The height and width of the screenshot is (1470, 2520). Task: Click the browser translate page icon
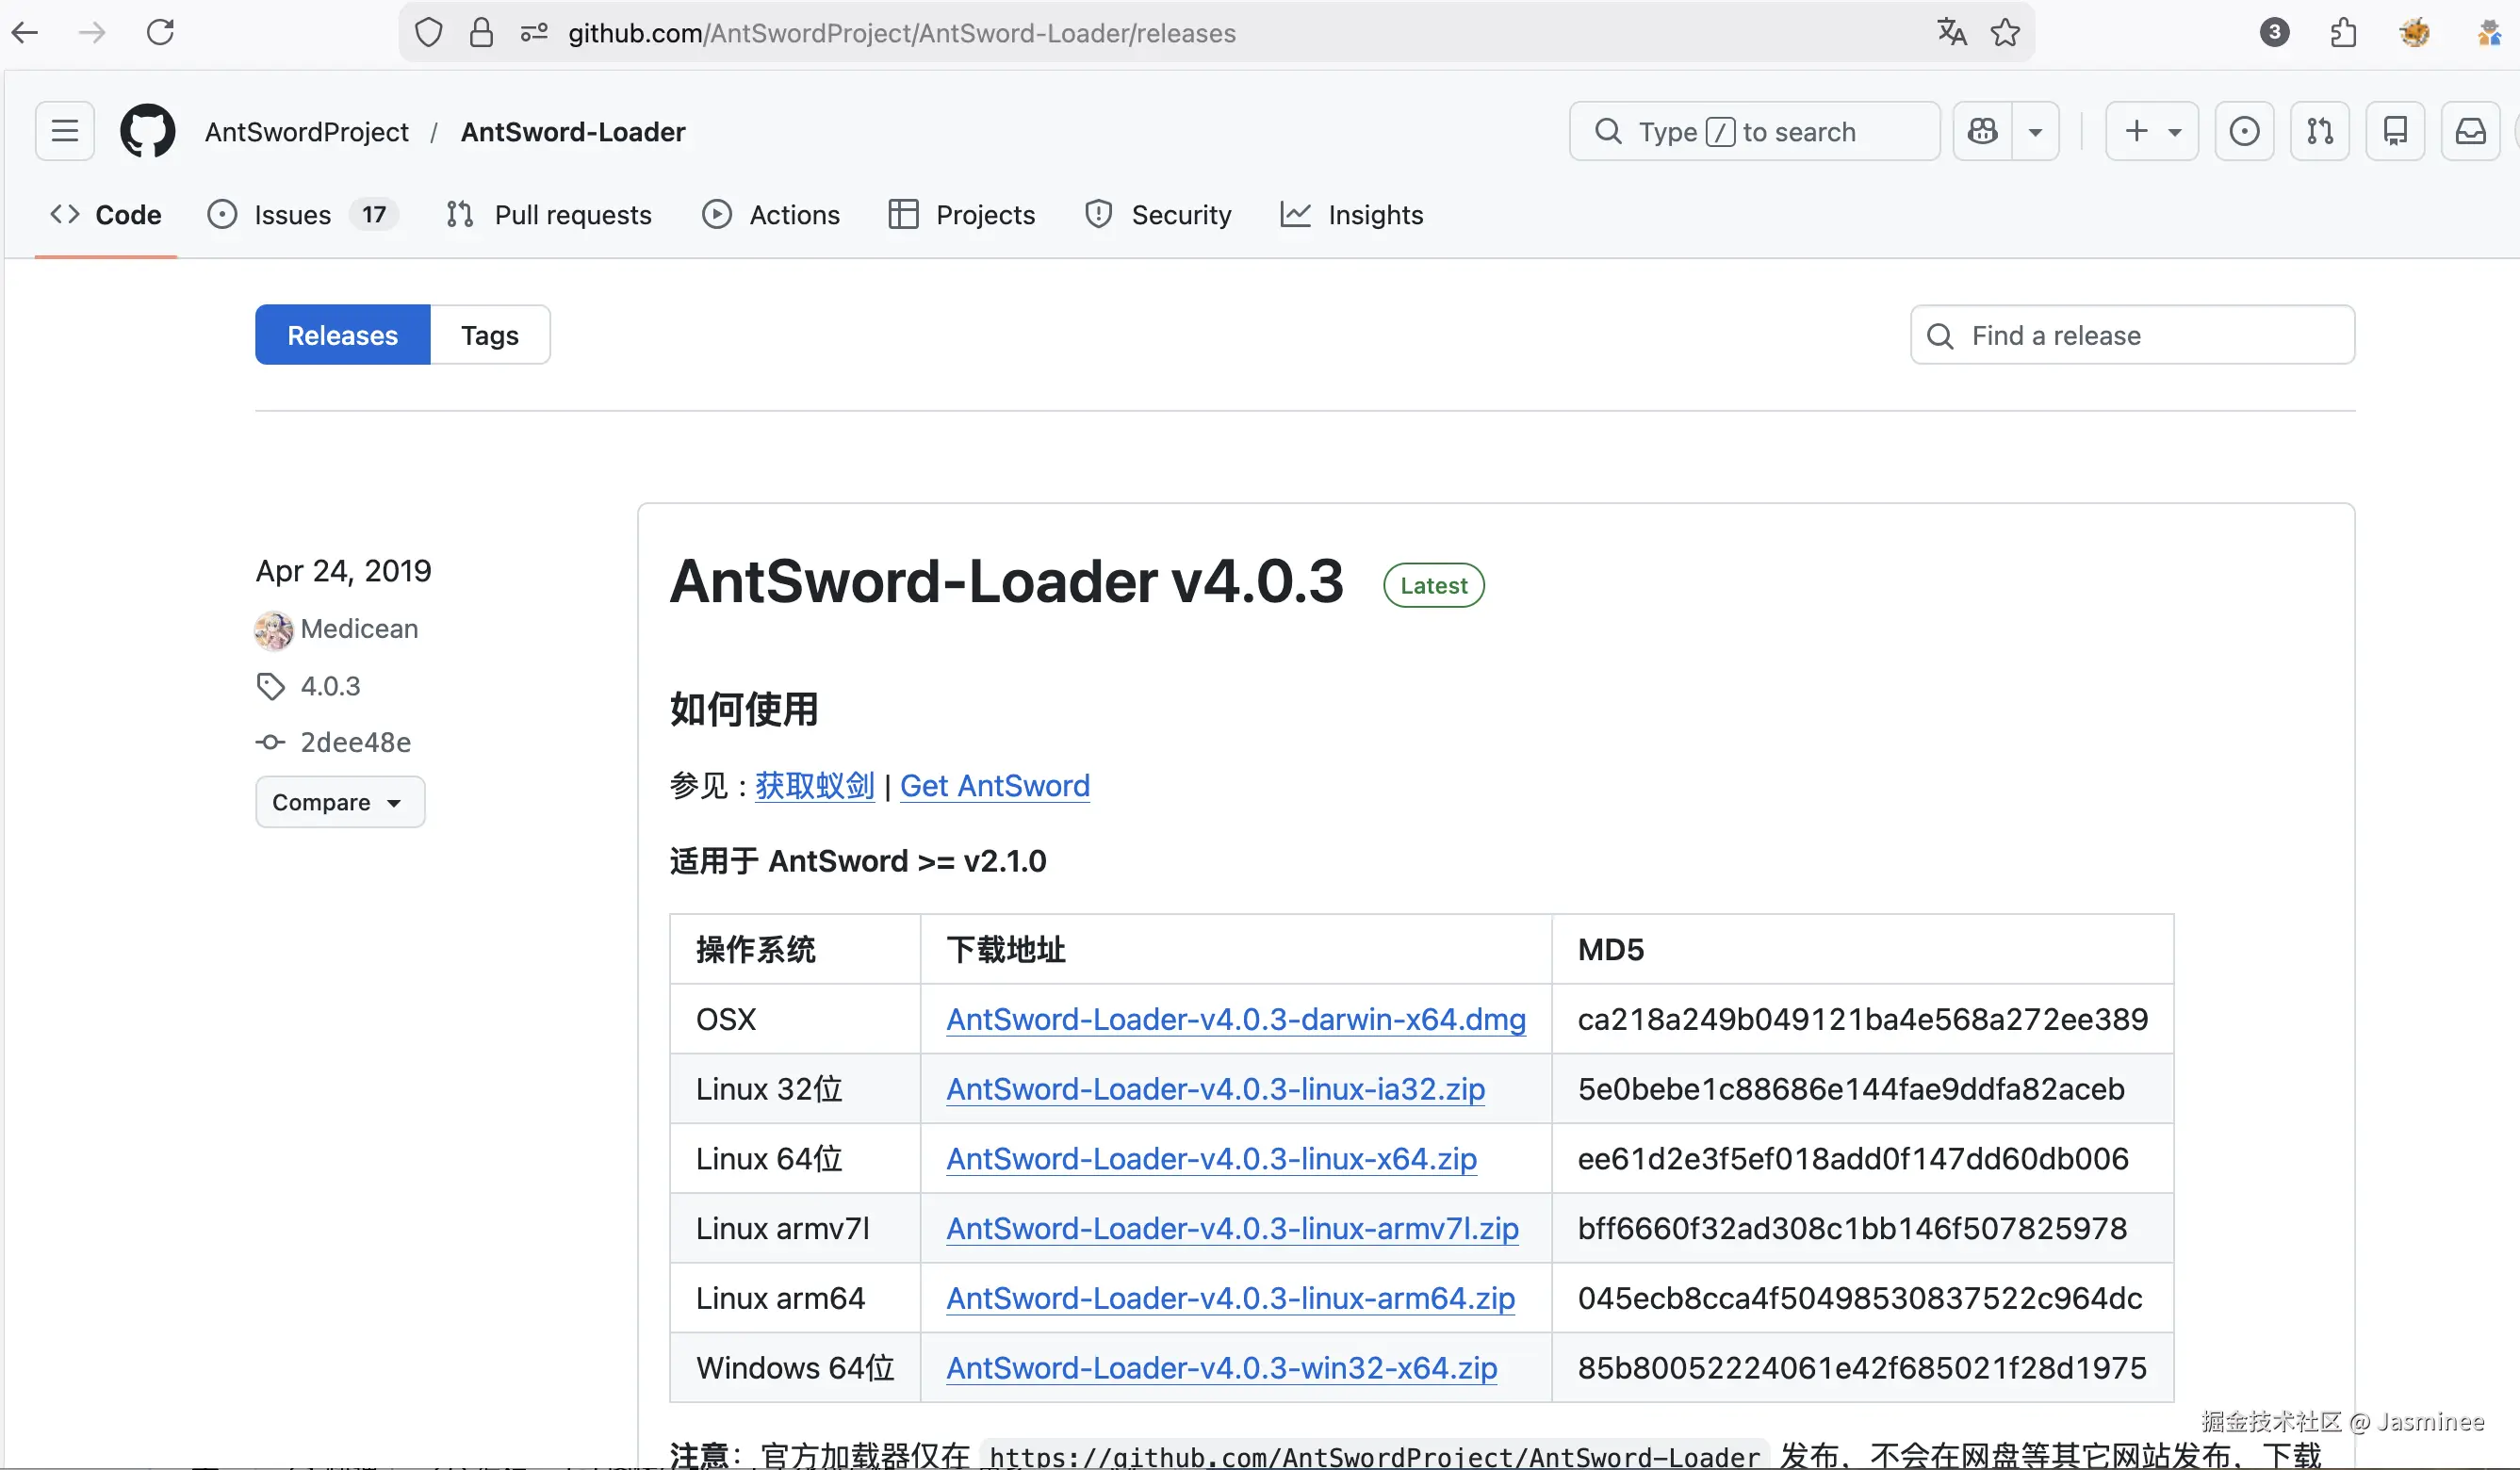(1951, 33)
